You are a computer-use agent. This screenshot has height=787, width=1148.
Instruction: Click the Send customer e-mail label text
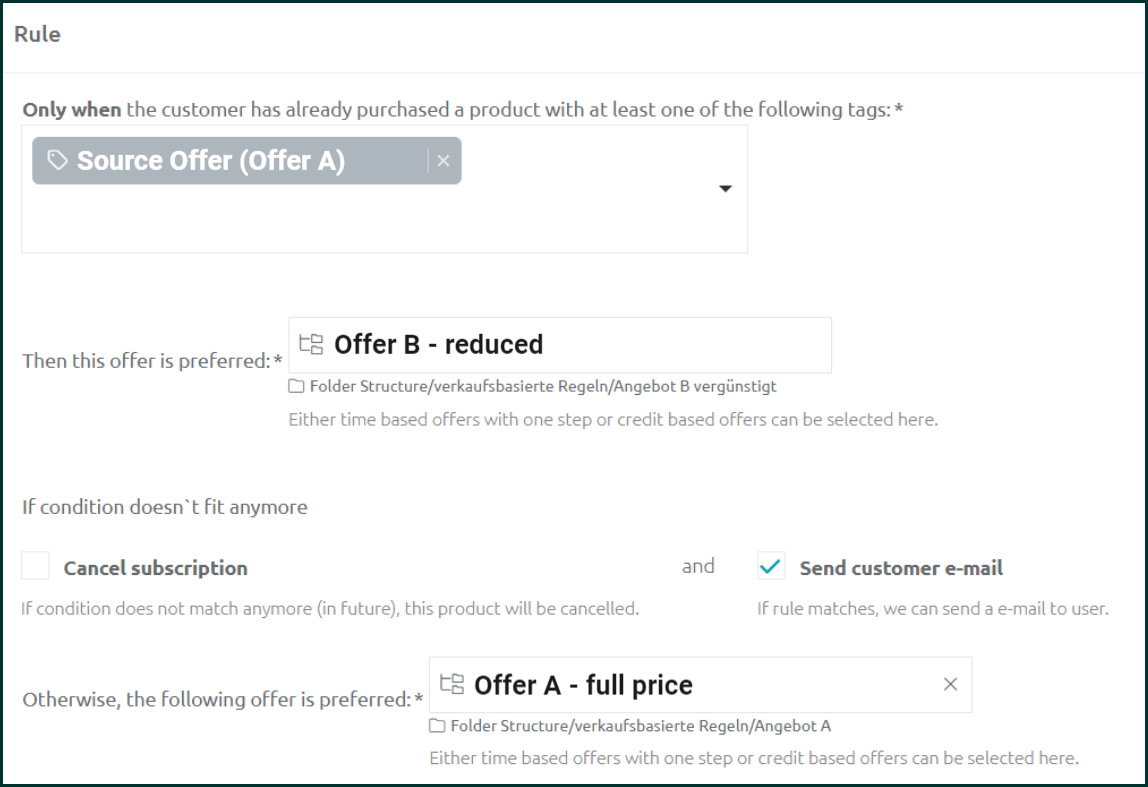[901, 568]
